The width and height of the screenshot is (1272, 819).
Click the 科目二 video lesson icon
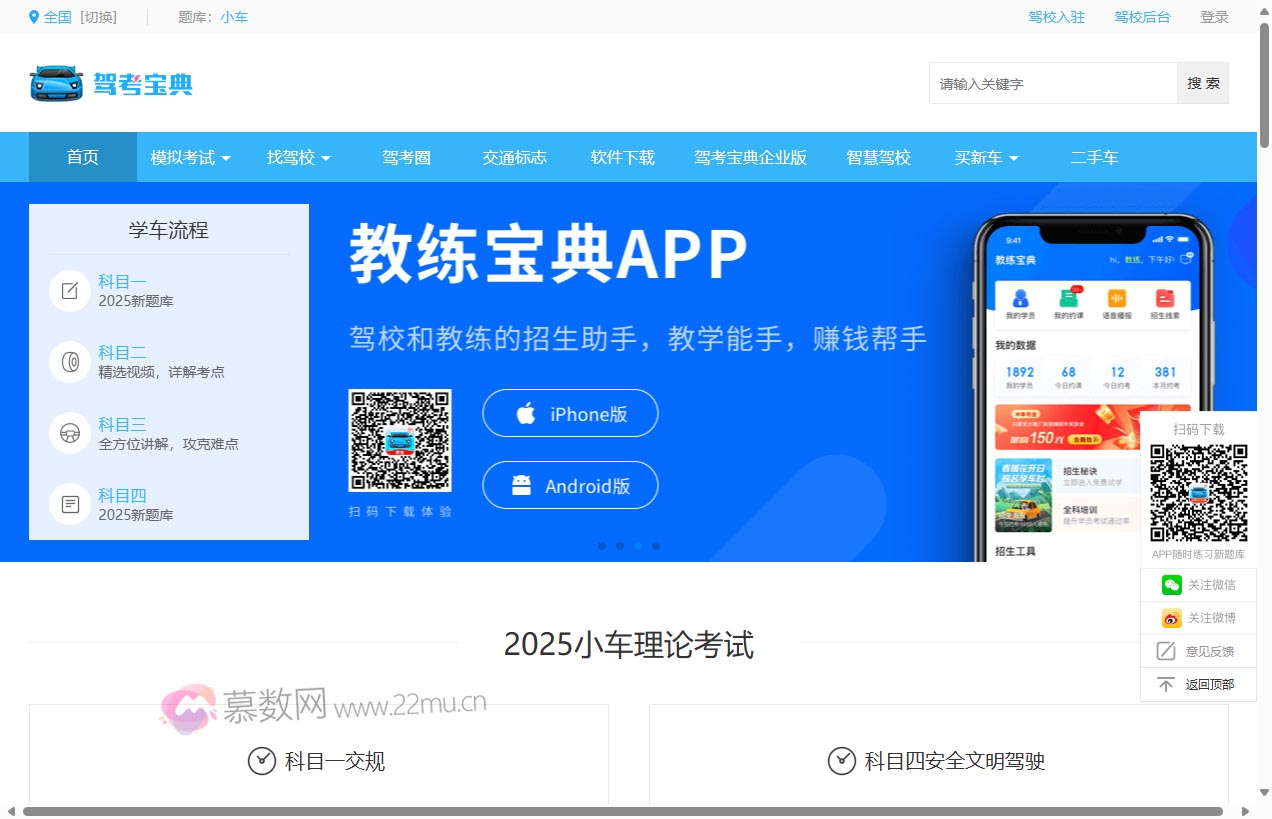click(70, 361)
